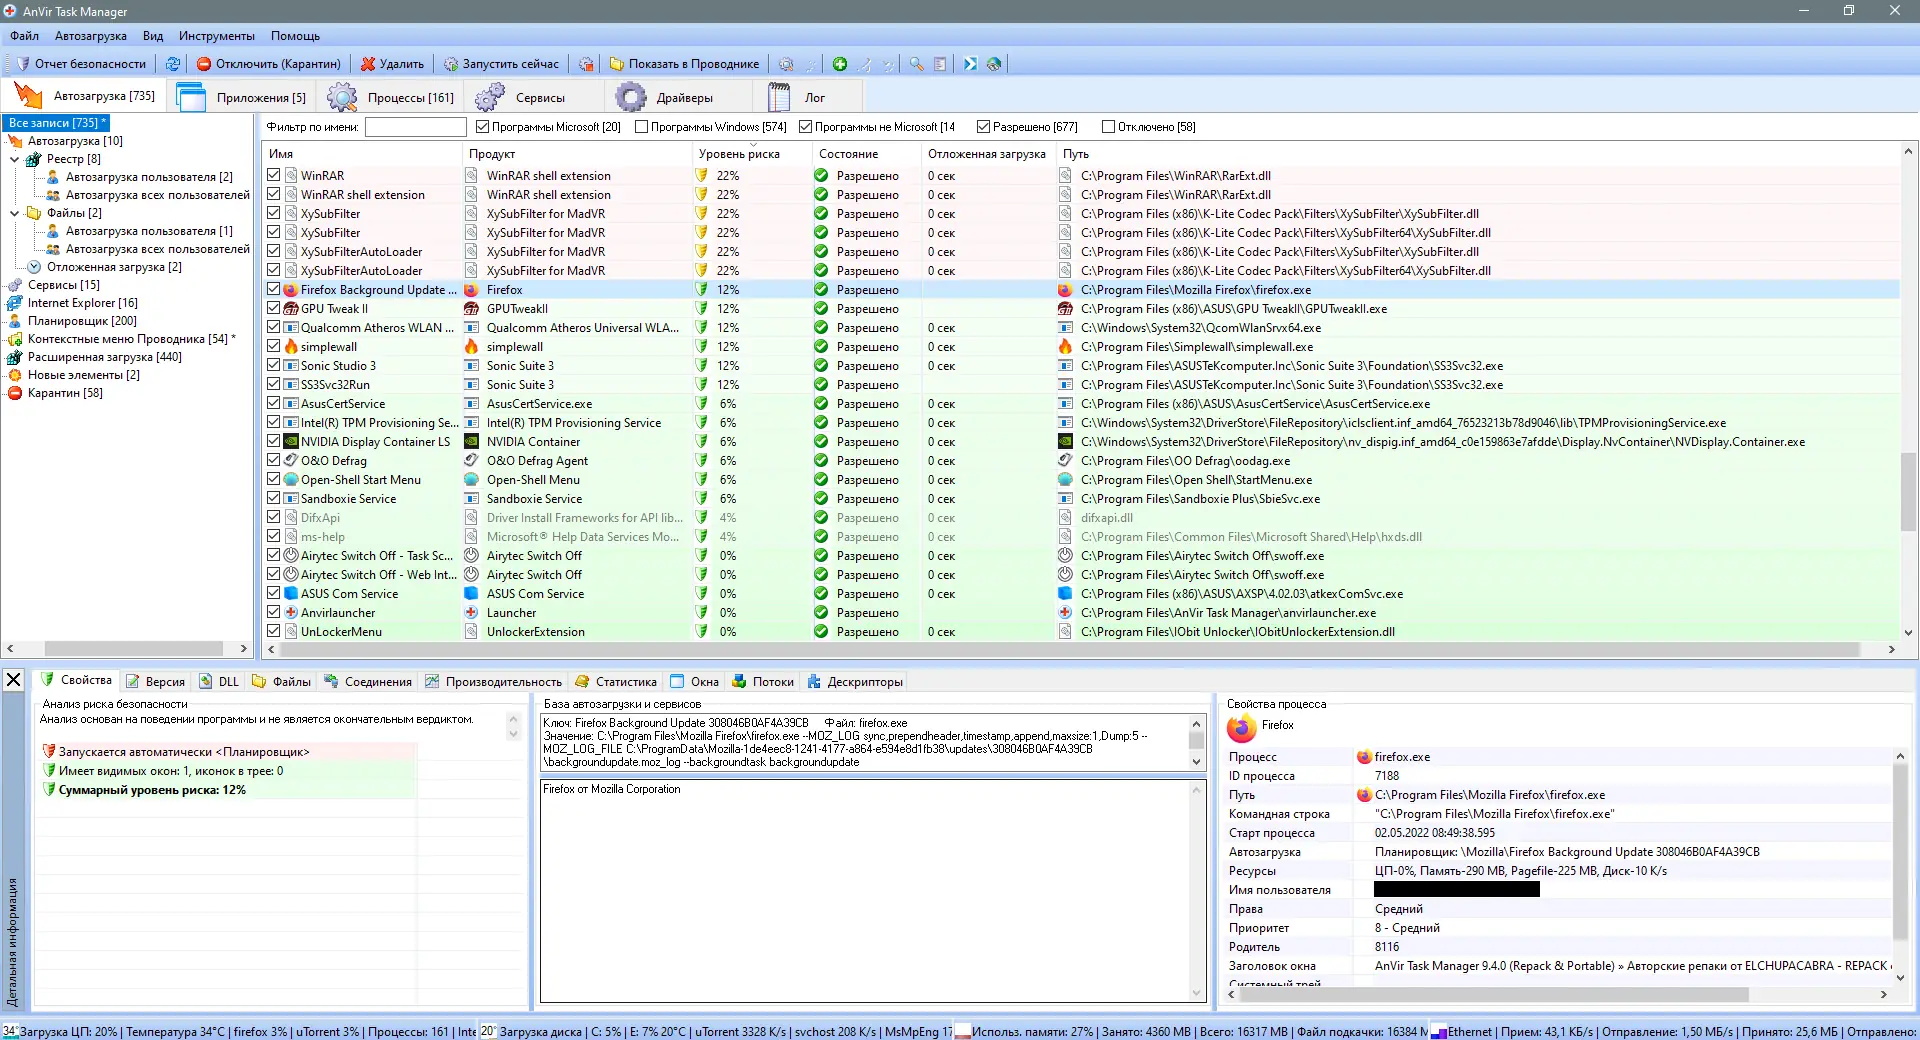
Task: Click the large Firefox logo in process properties
Action: point(1241,728)
